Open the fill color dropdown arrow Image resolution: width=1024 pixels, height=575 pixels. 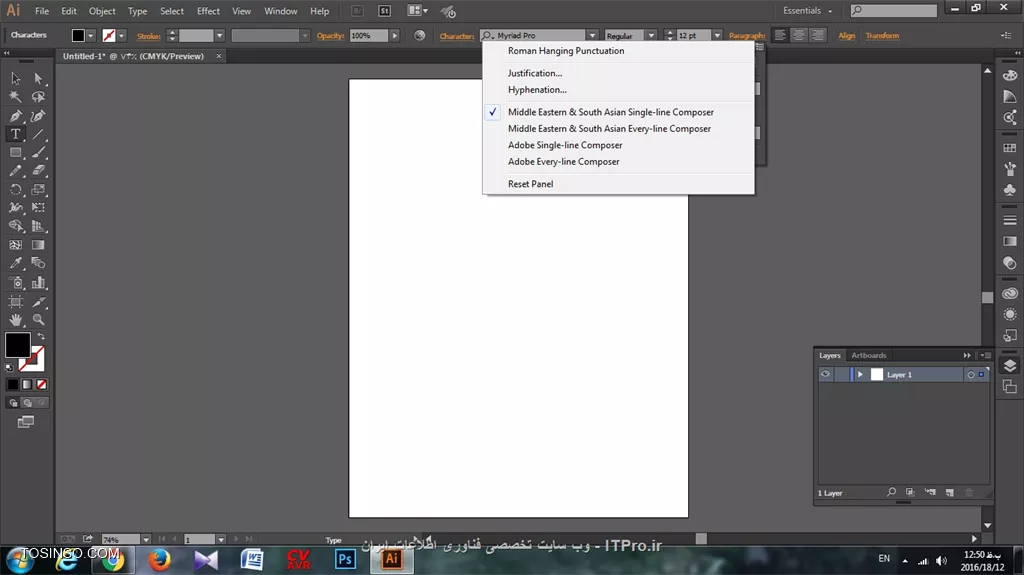pos(91,35)
